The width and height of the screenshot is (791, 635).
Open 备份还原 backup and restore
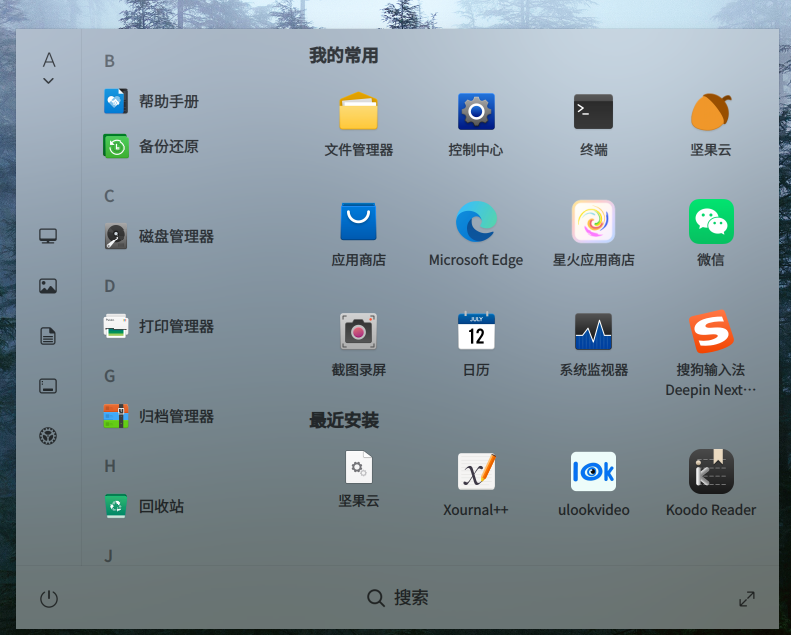pyautogui.click(x=151, y=146)
